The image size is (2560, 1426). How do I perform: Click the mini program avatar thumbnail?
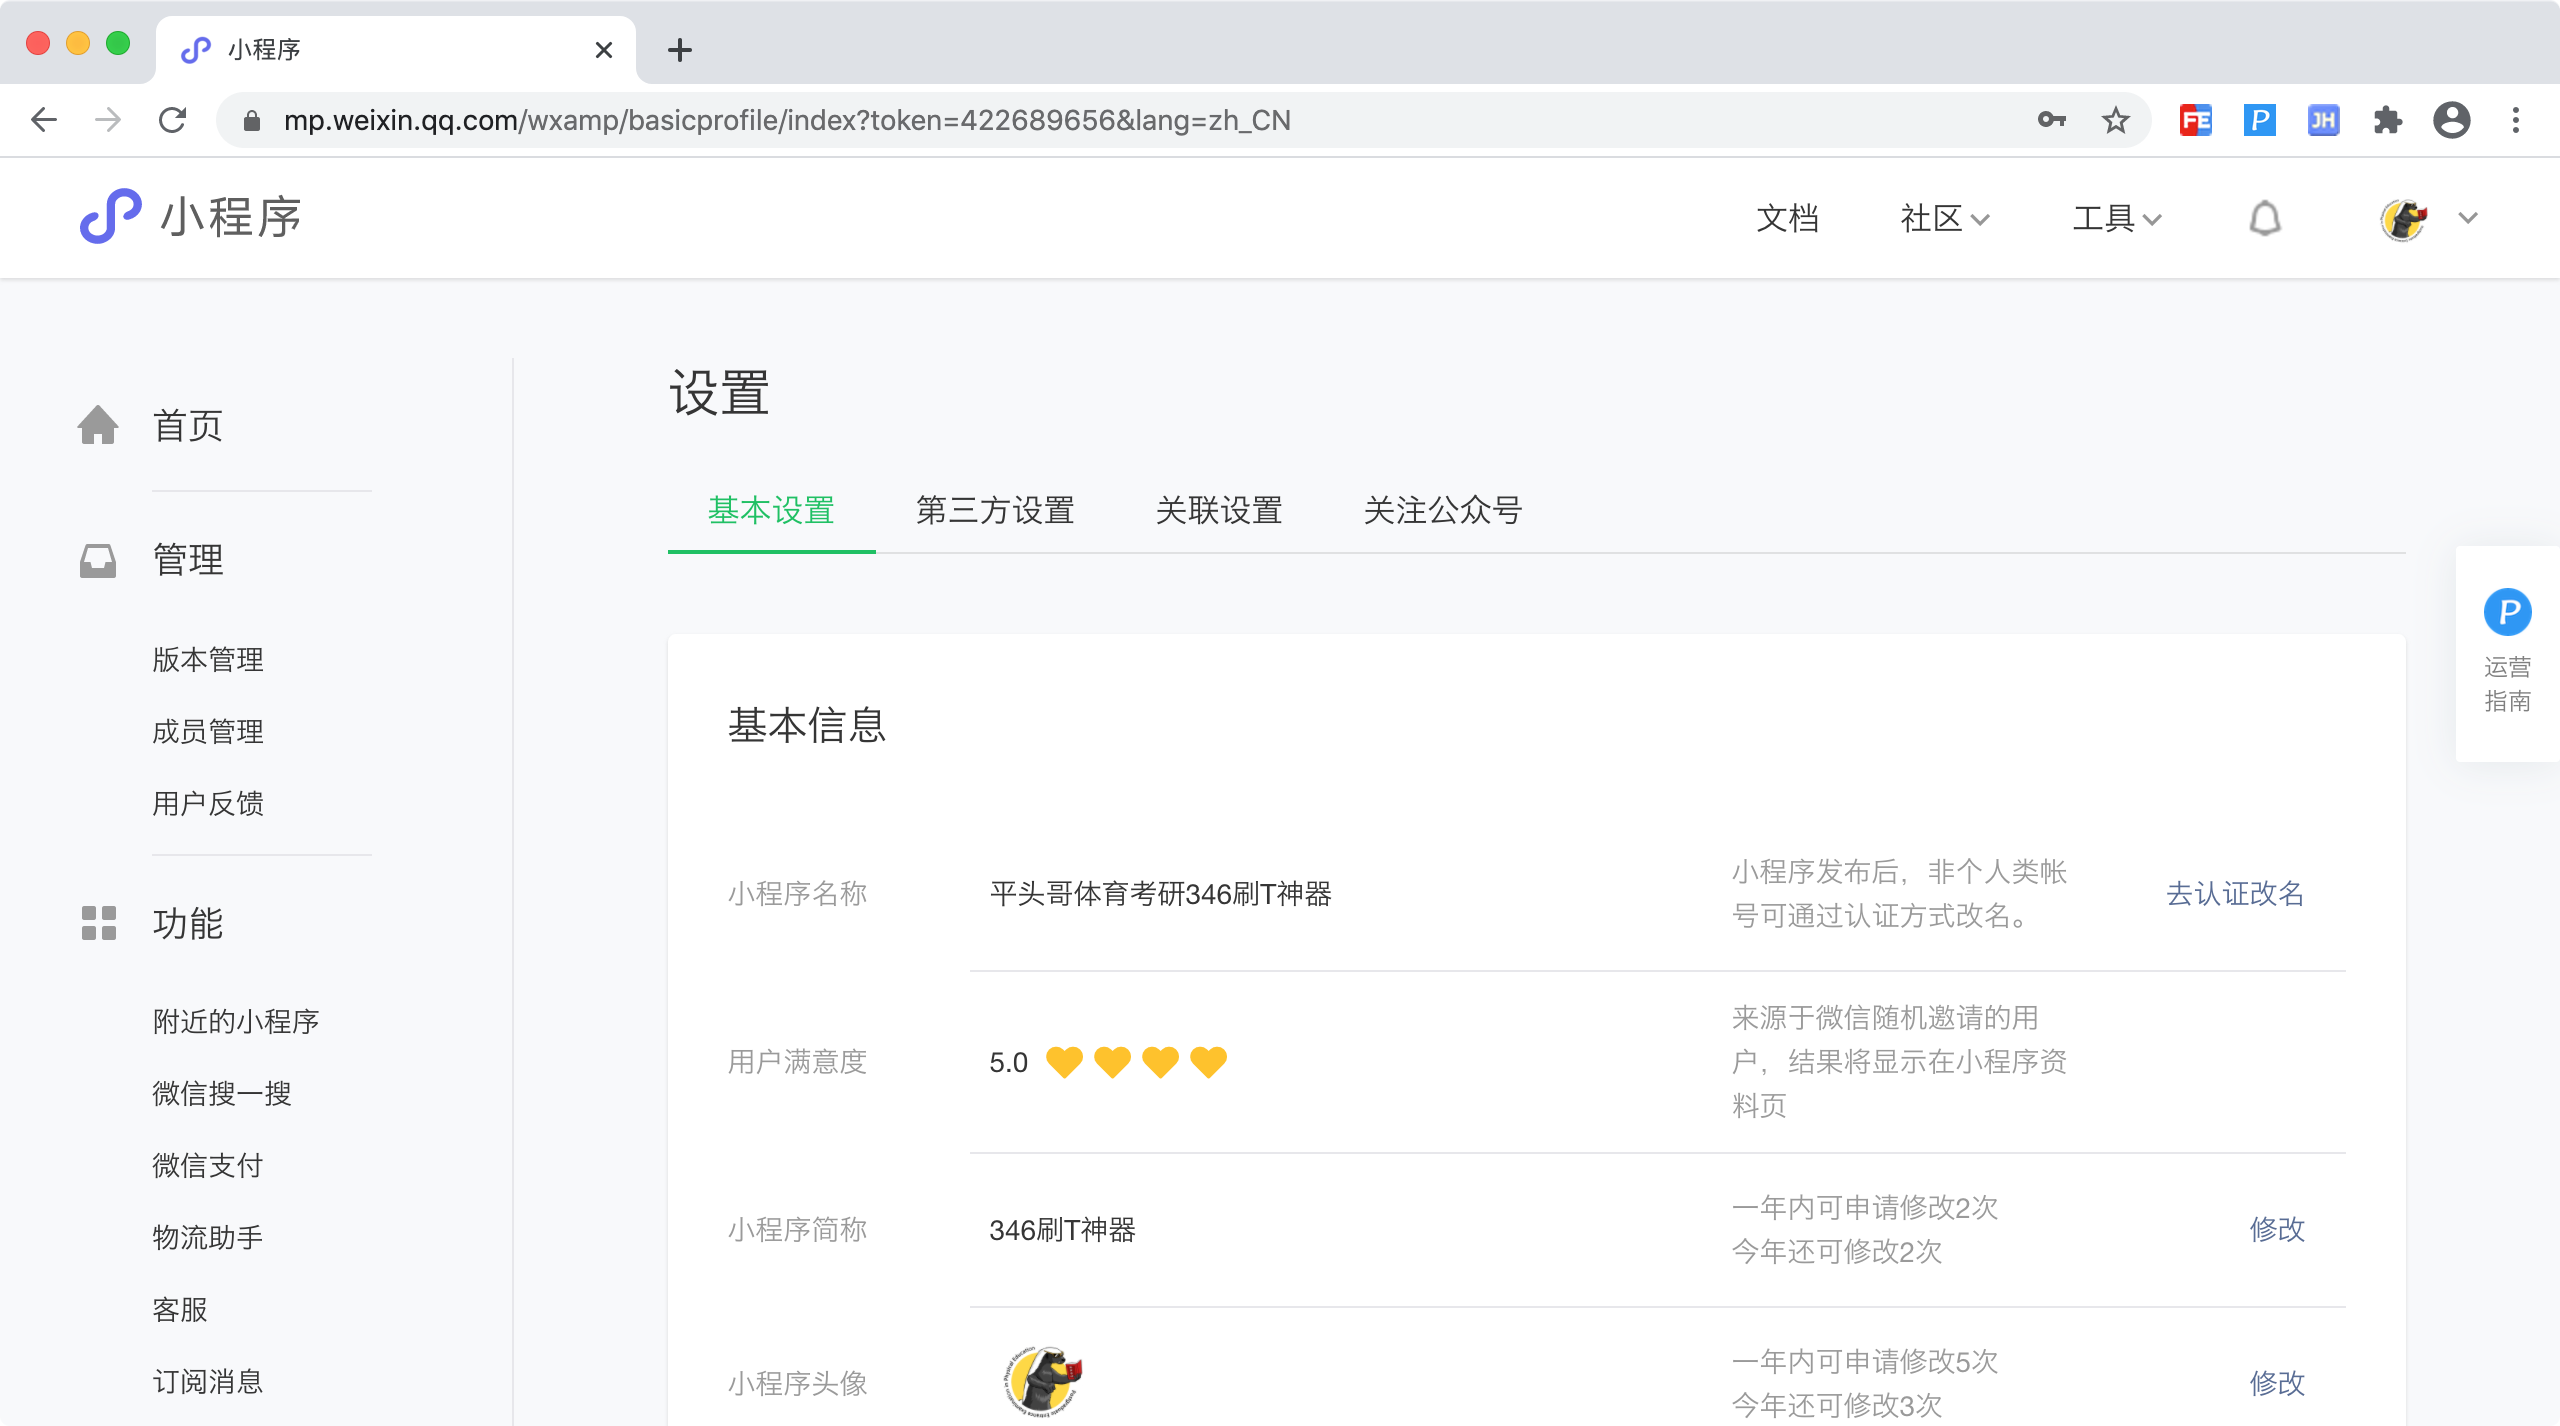[1043, 1381]
